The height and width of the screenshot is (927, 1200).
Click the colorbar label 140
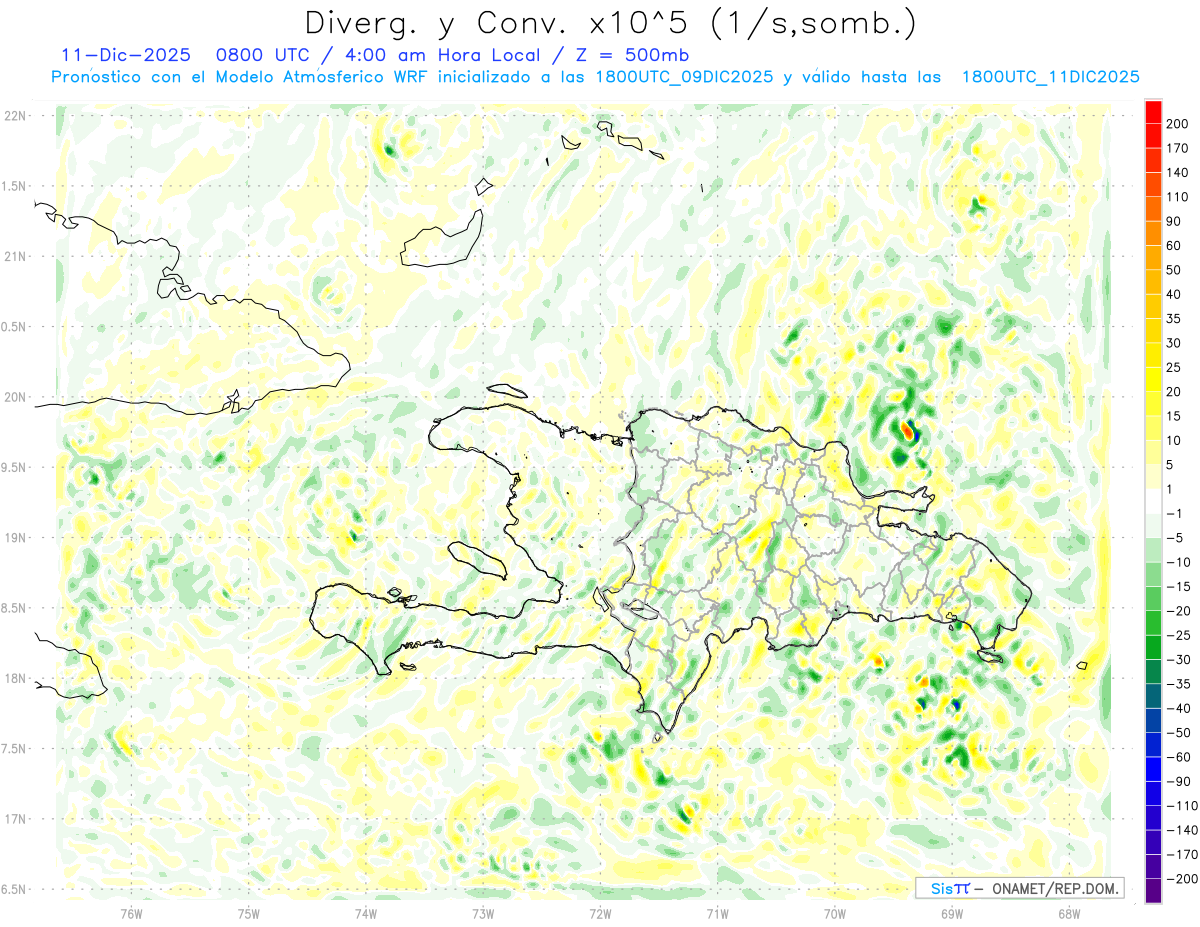click(1179, 172)
